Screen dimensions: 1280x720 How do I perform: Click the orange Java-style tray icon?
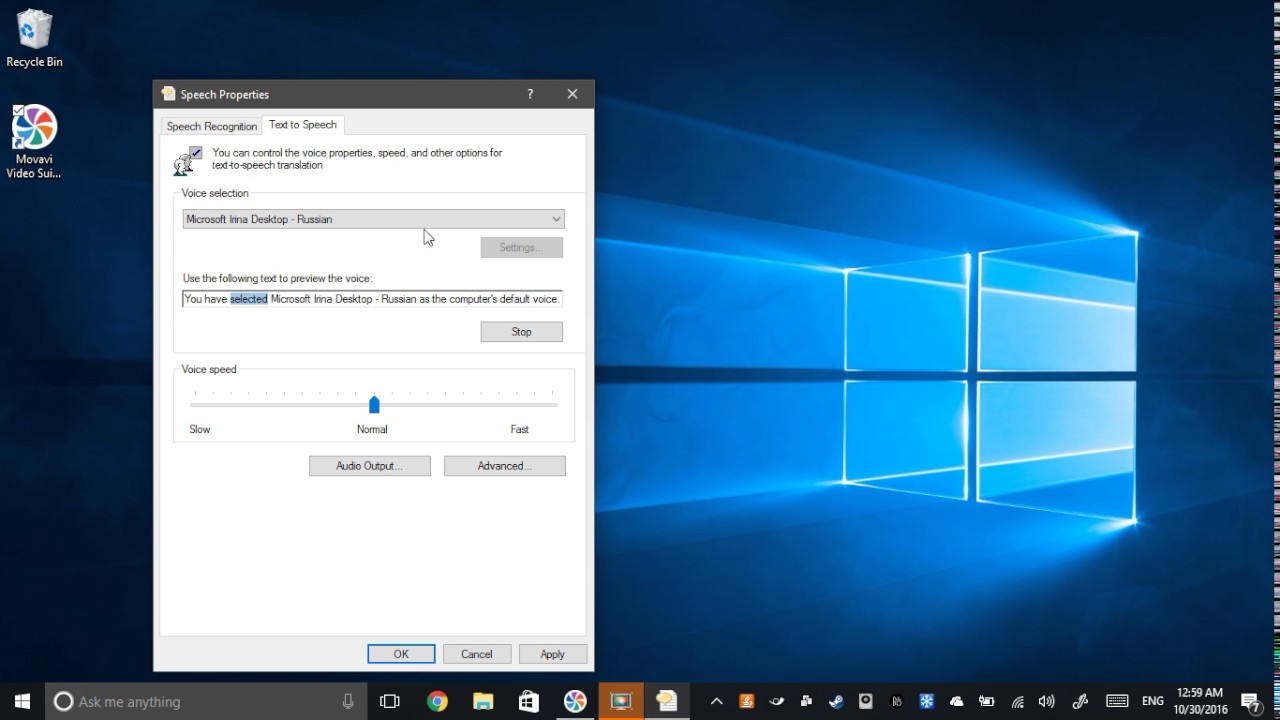pyautogui.click(x=746, y=701)
